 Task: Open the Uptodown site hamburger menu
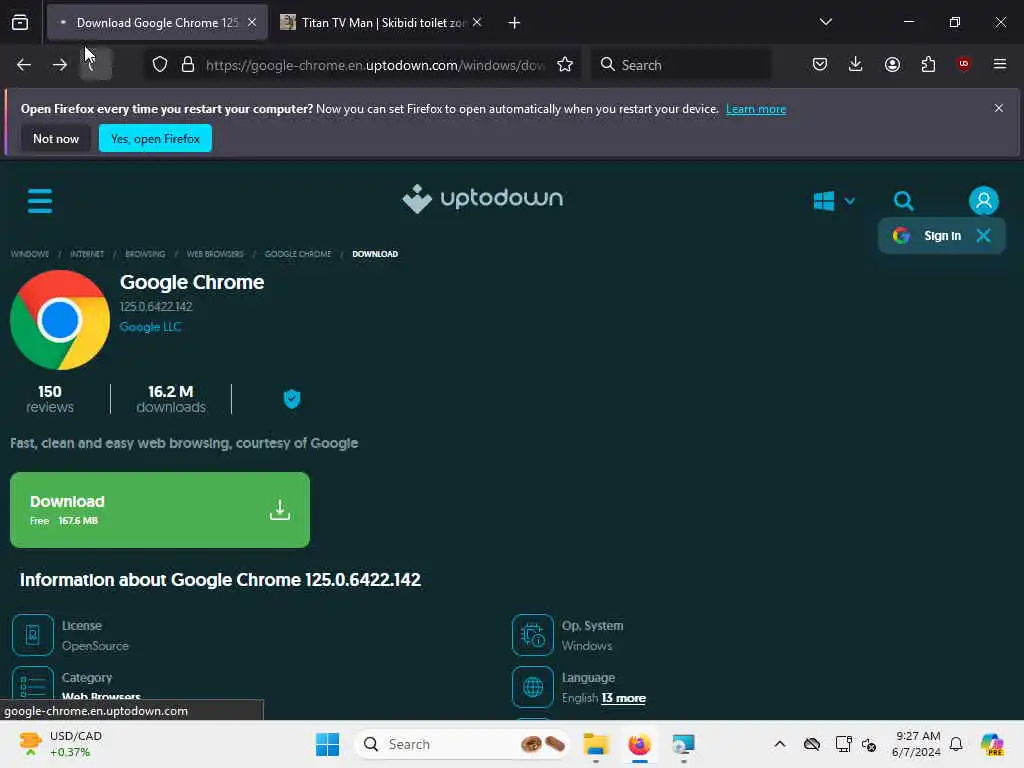pos(40,200)
